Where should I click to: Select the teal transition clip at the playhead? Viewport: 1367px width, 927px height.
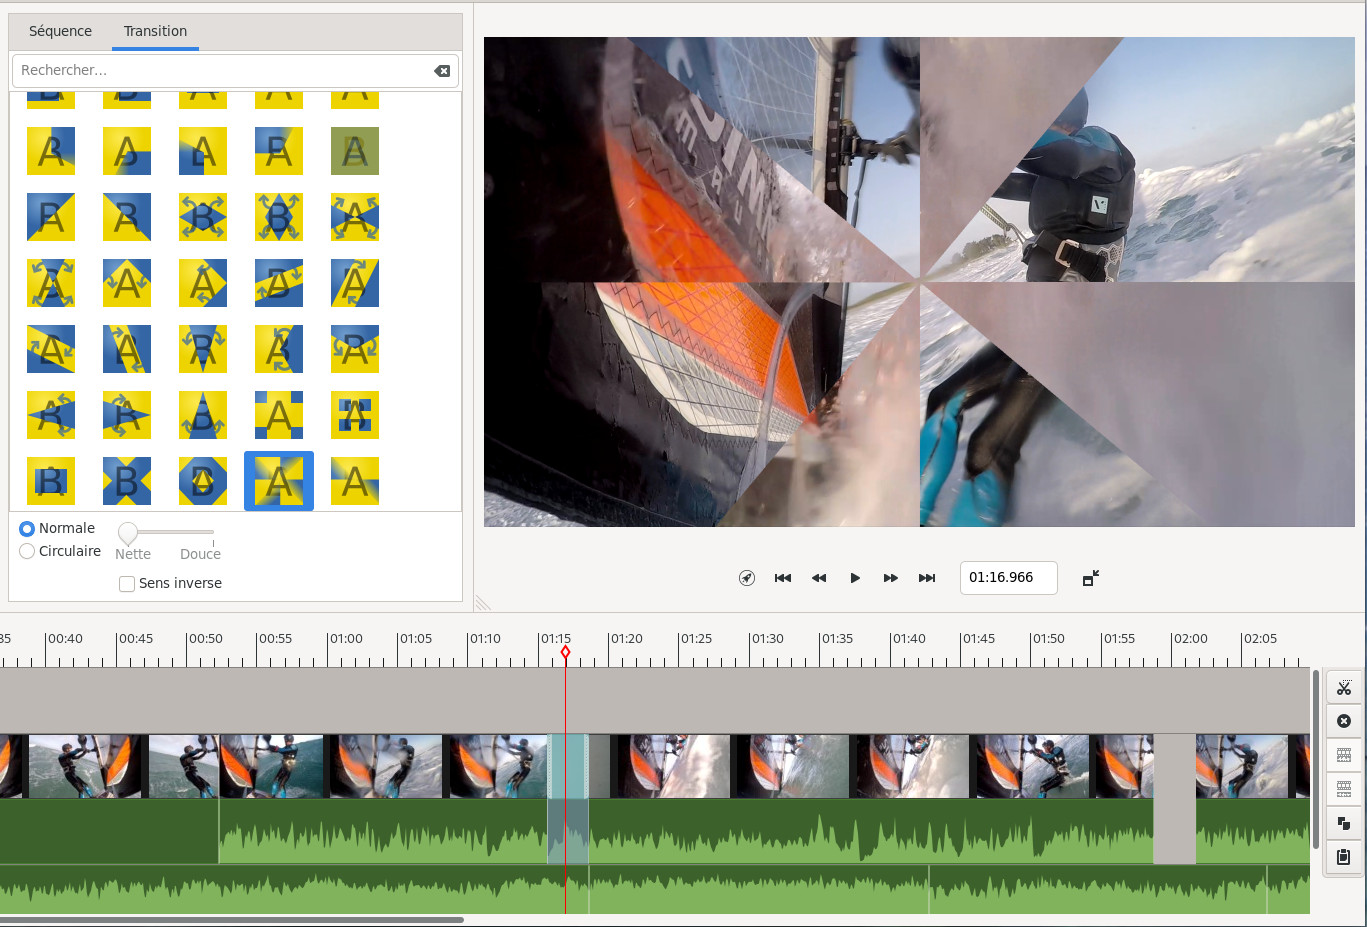(568, 766)
